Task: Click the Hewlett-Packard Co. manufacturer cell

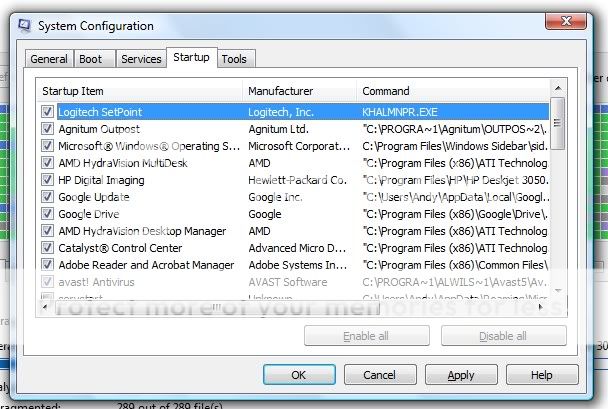Action: point(297,180)
